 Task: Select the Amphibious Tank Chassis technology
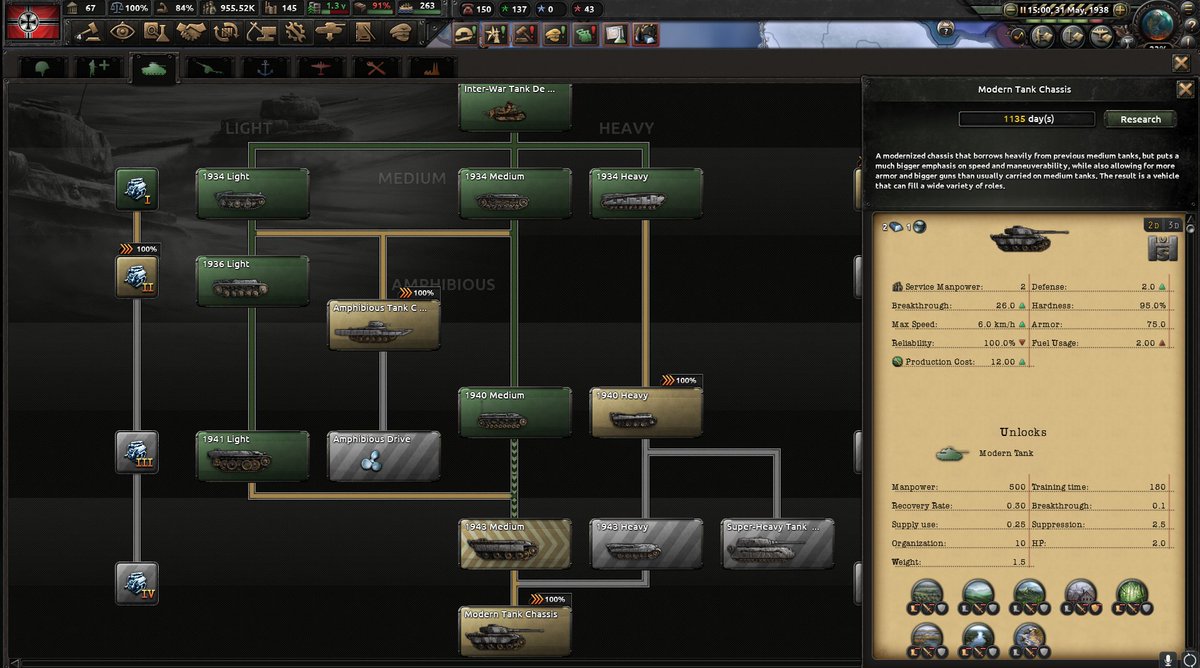pyautogui.click(x=384, y=325)
